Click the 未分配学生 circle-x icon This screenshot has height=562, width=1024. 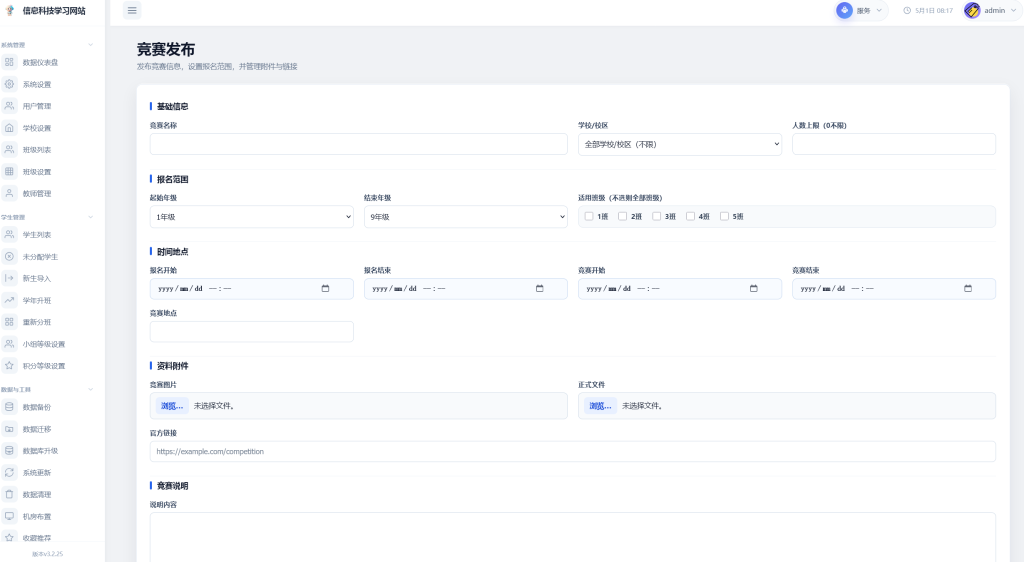[x=9, y=257]
